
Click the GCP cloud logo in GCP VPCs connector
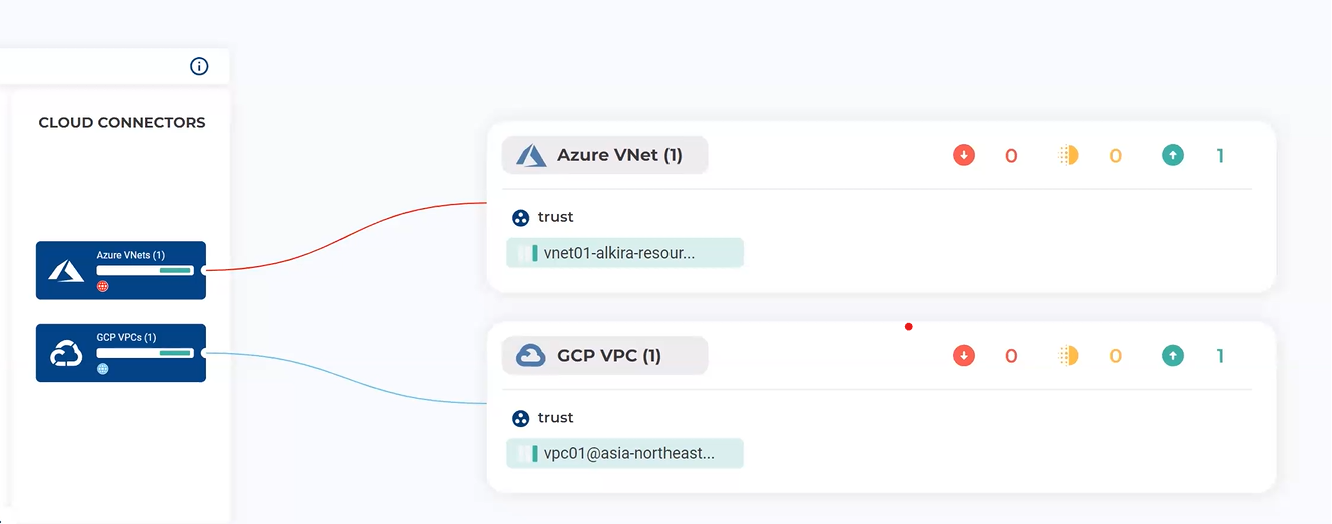[66, 353]
